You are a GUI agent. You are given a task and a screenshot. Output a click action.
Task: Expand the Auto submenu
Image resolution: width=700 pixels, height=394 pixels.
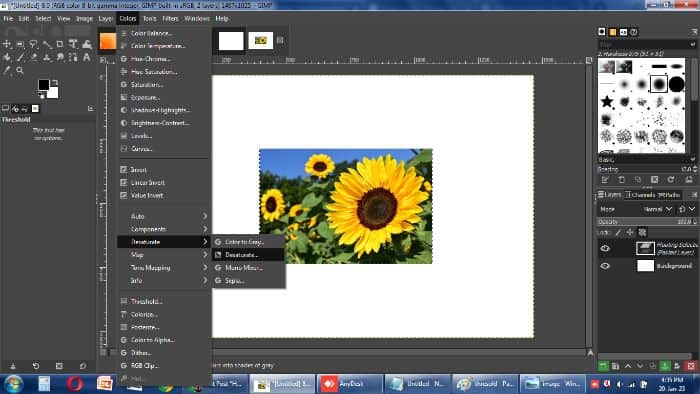pyautogui.click(x=164, y=216)
